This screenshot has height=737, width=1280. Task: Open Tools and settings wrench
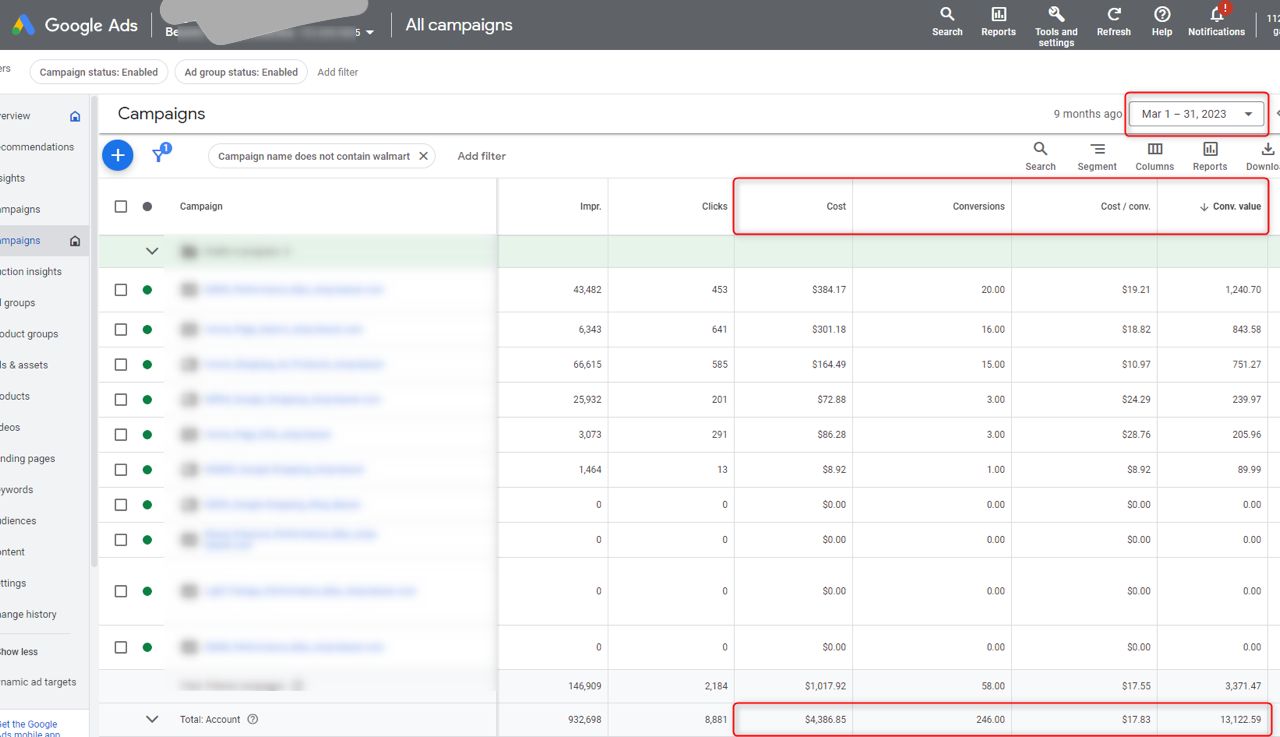(x=1055, y=15)
